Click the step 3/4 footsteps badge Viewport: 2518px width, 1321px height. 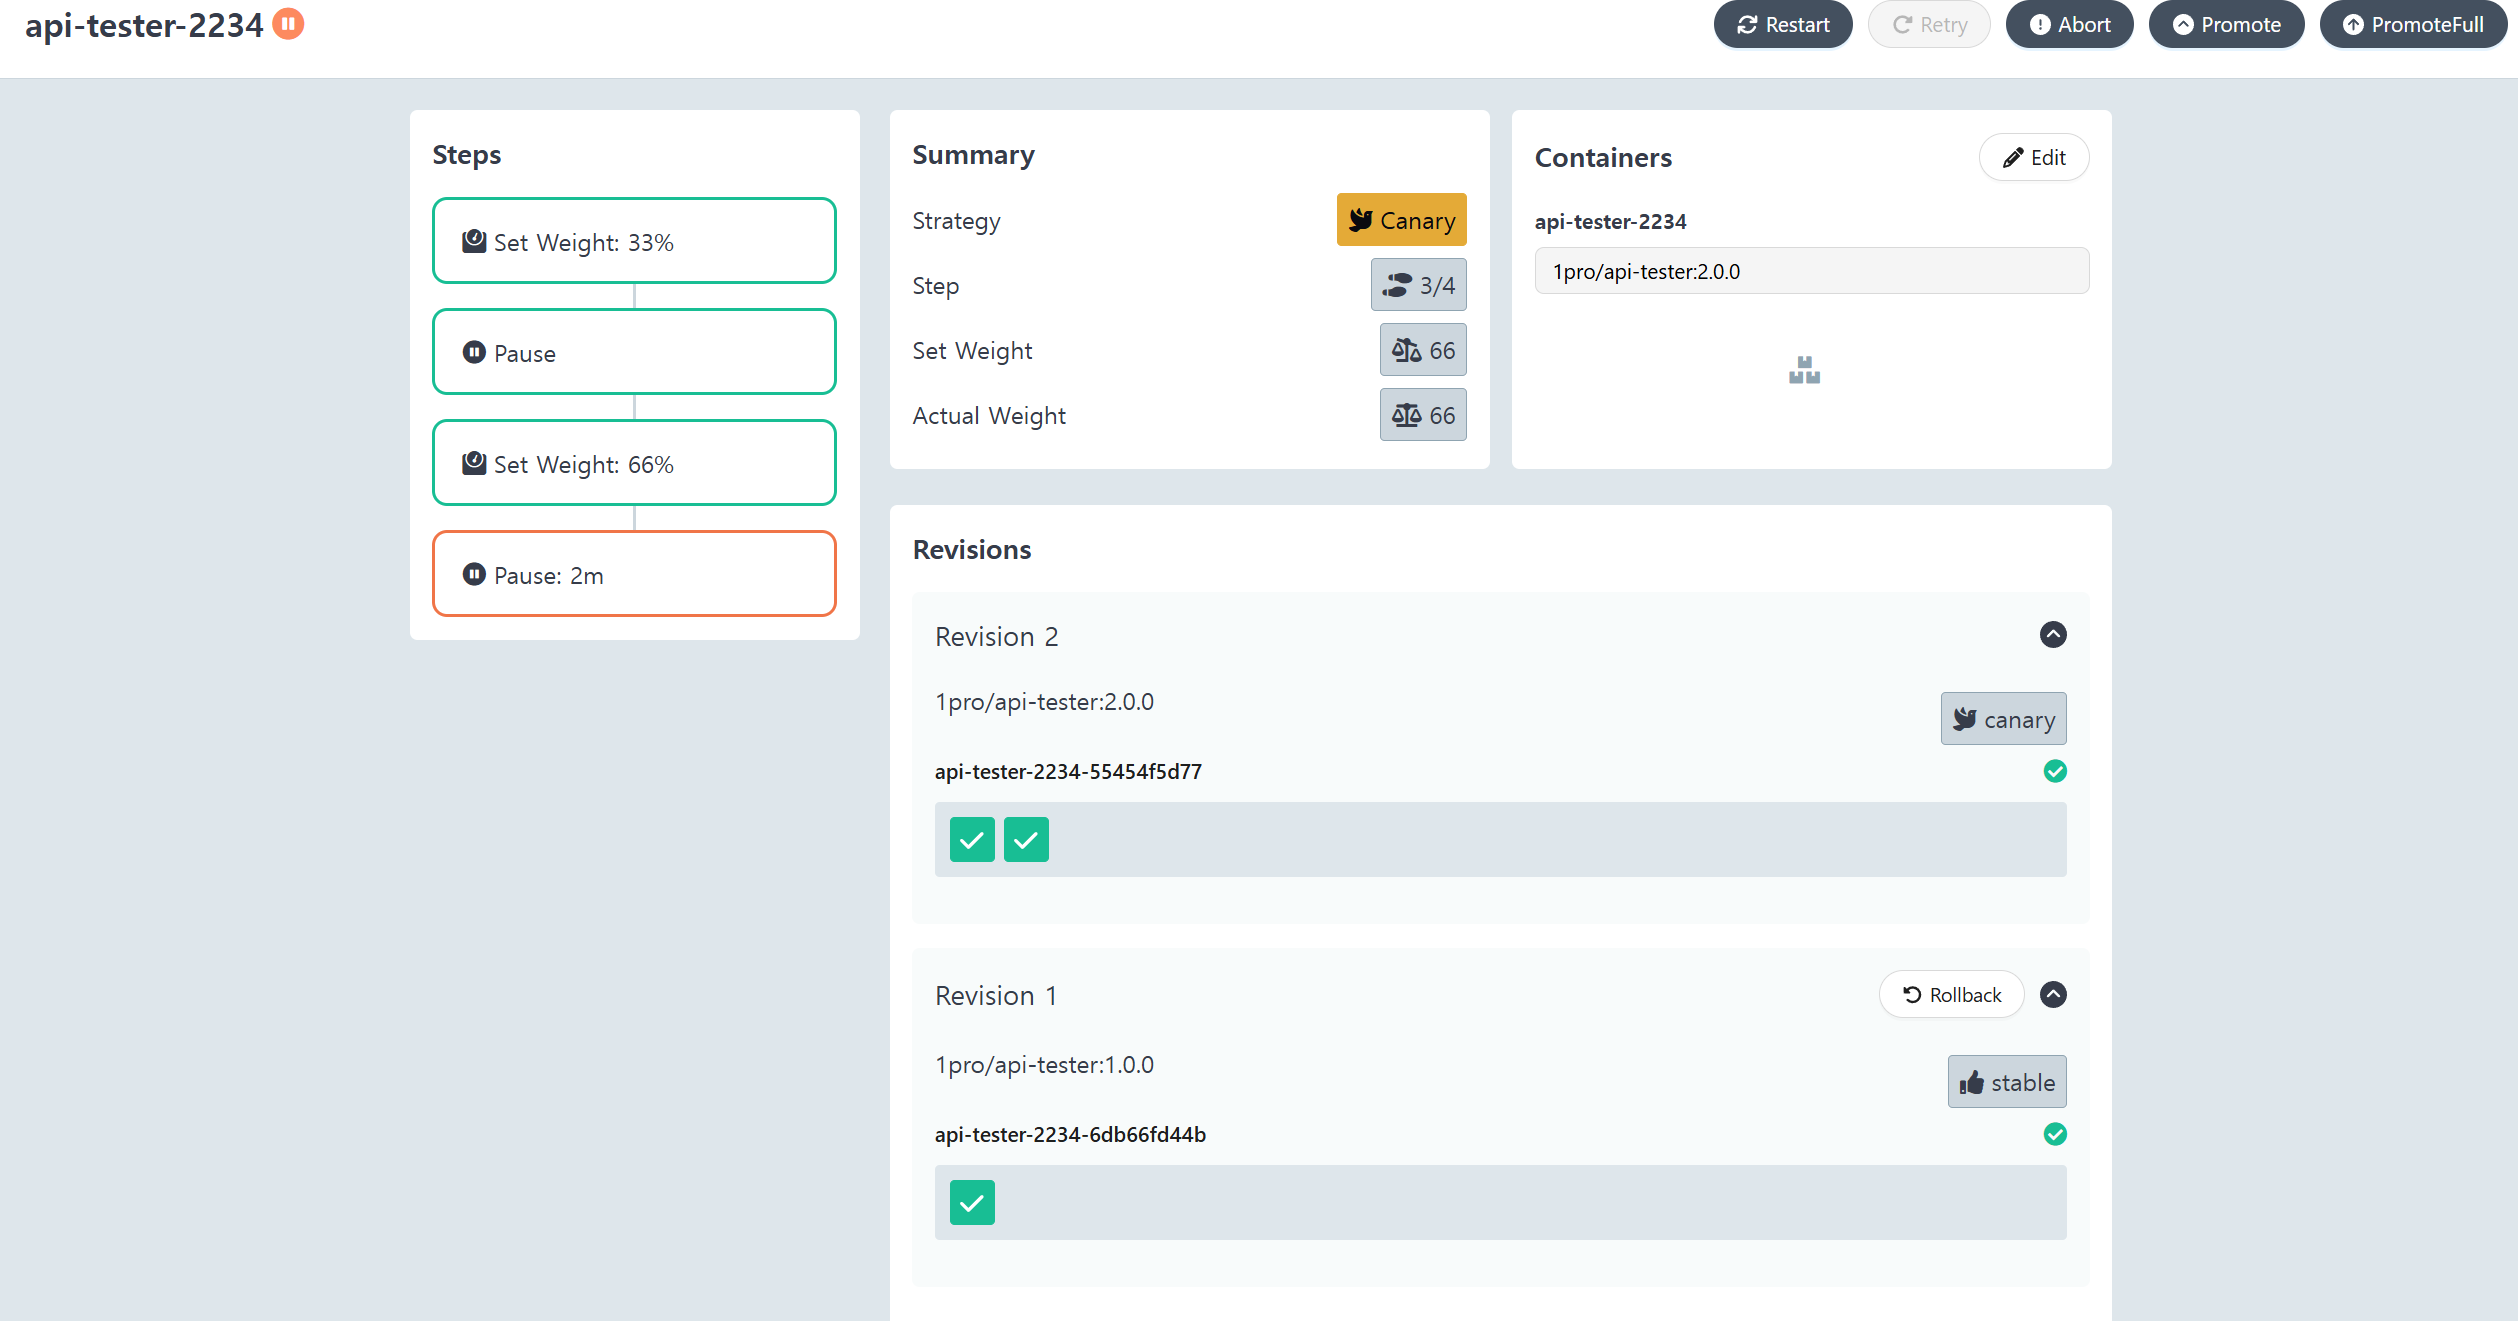pyautogui.click(x=1418, y=286)
